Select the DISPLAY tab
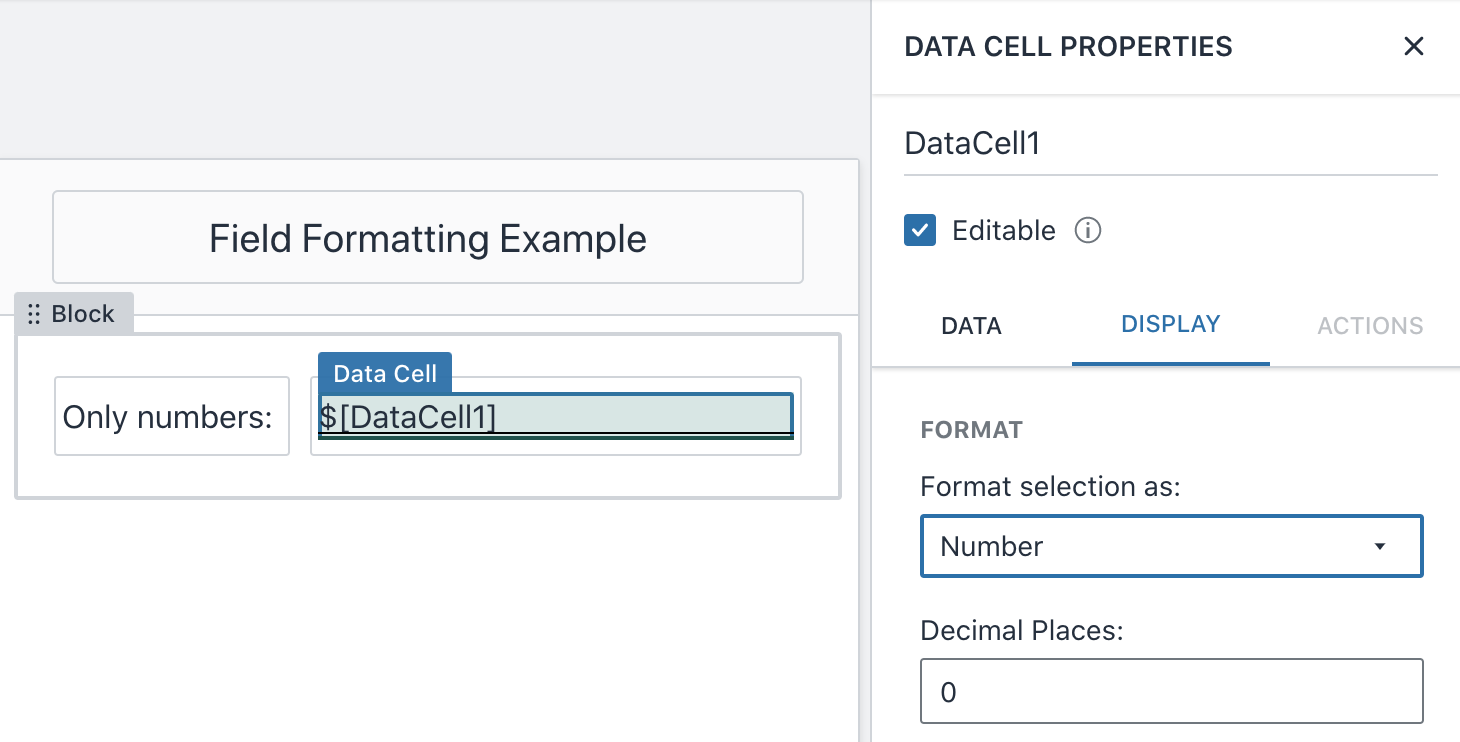 click(1170, 324)
